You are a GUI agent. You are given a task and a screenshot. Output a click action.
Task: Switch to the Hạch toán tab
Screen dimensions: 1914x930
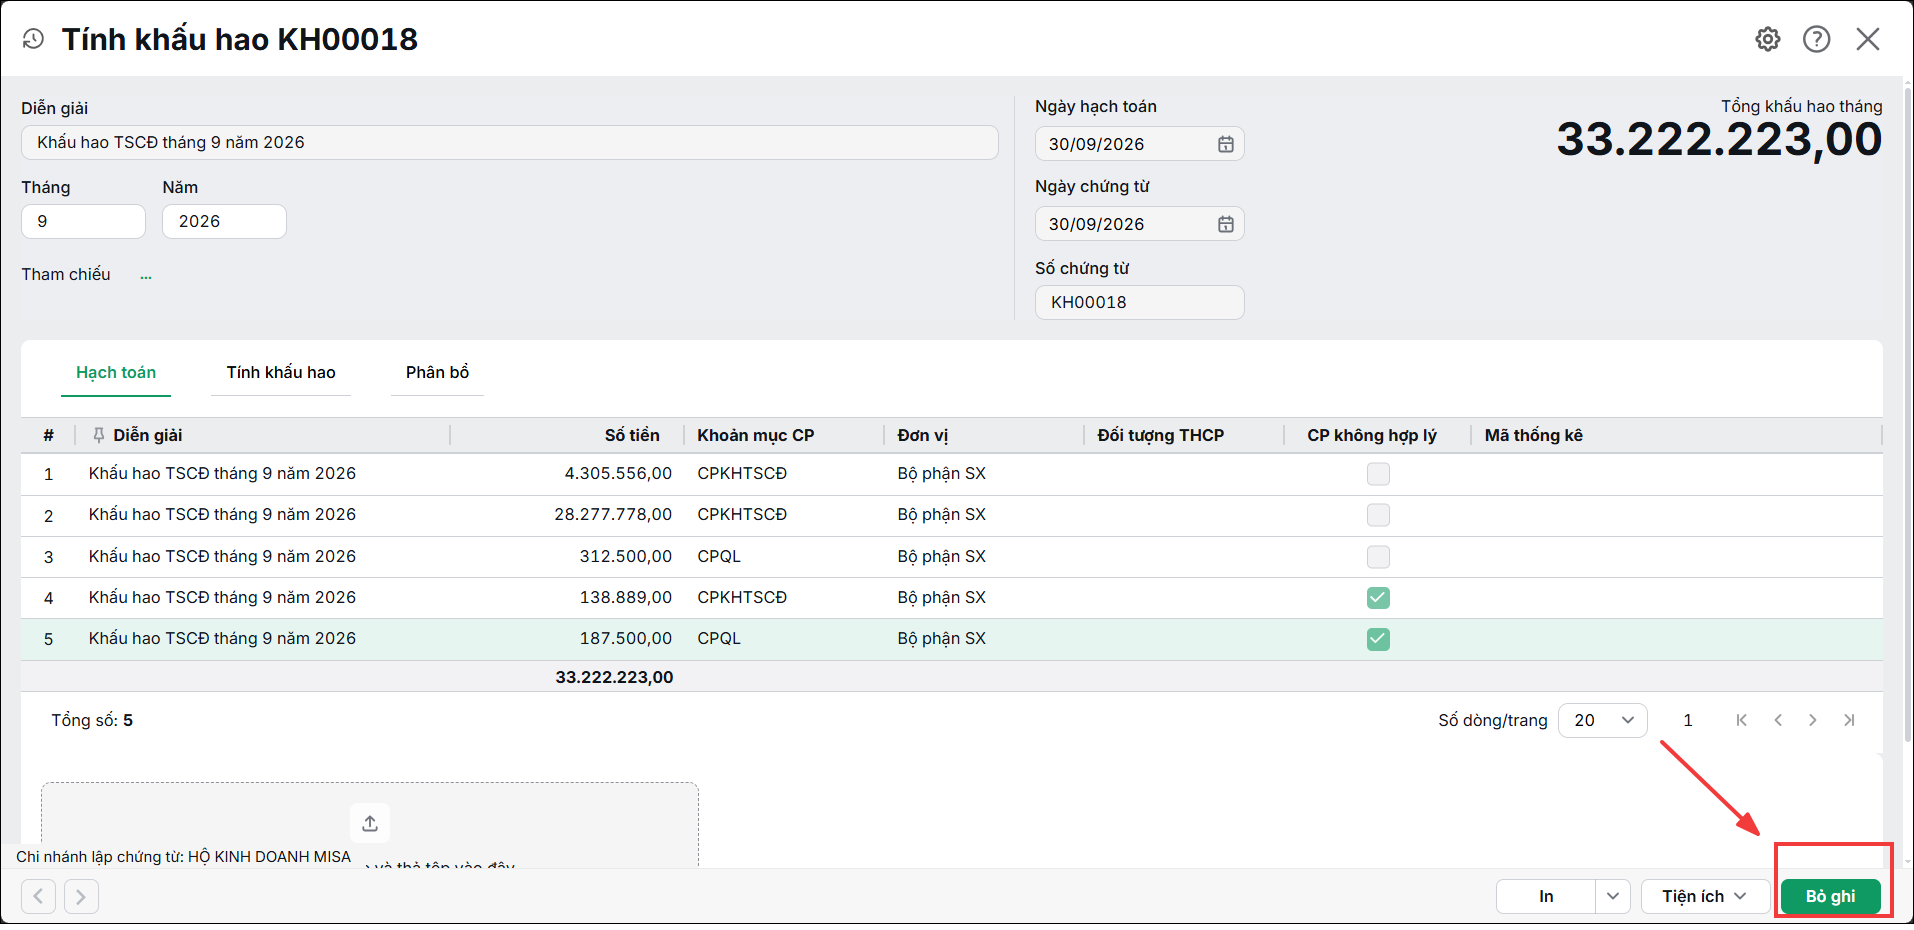(x=116, y=372)
